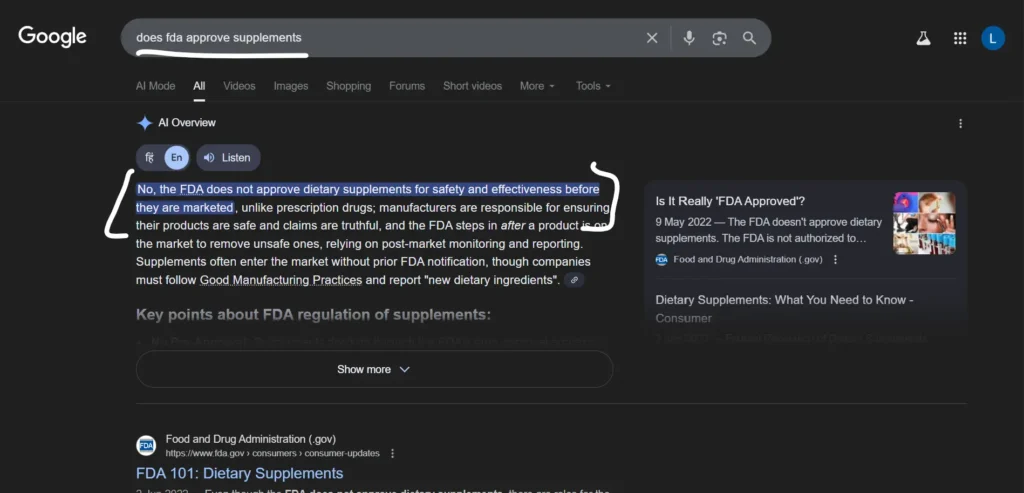Open search by image with the lens icon
The height and width of the screenshot is (493, 1024).
click(x=719, y=38)
